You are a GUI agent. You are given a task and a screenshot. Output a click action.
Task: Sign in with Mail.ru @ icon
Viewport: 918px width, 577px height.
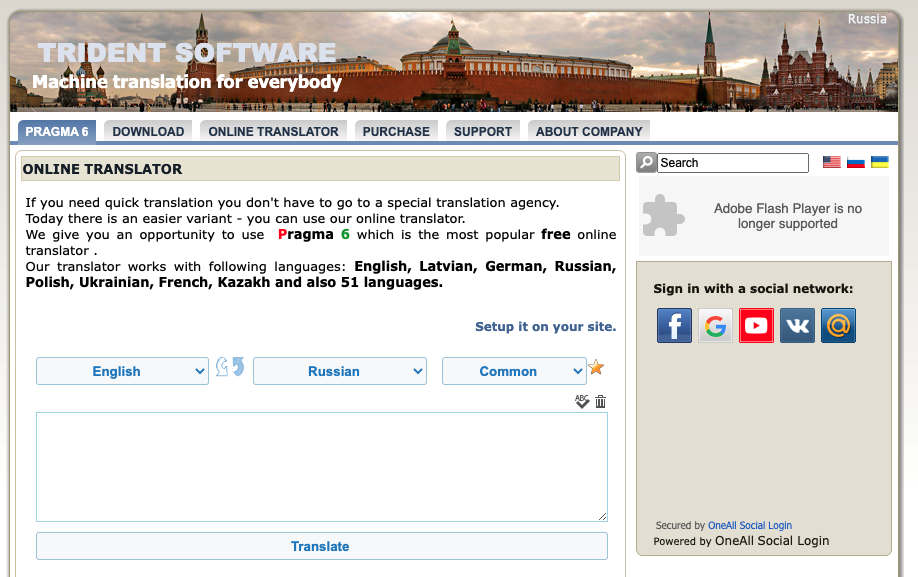pos(838,325)
